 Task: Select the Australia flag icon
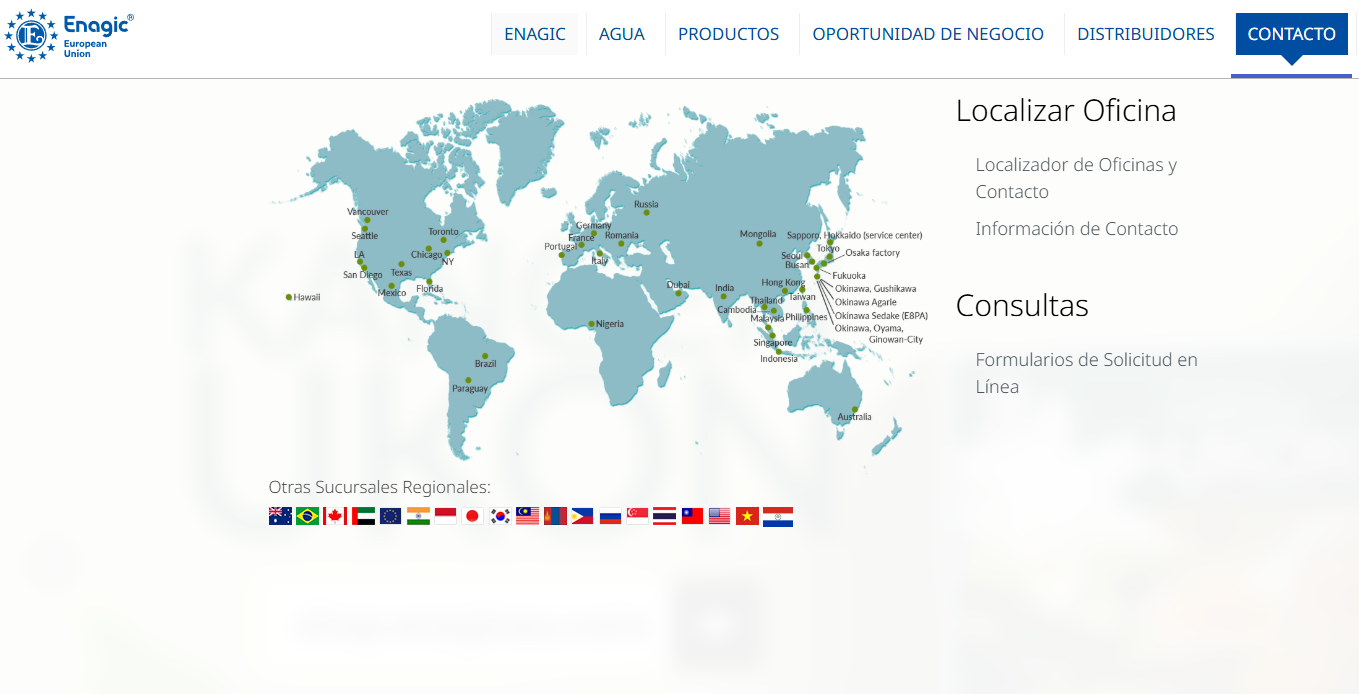[280, 516]
